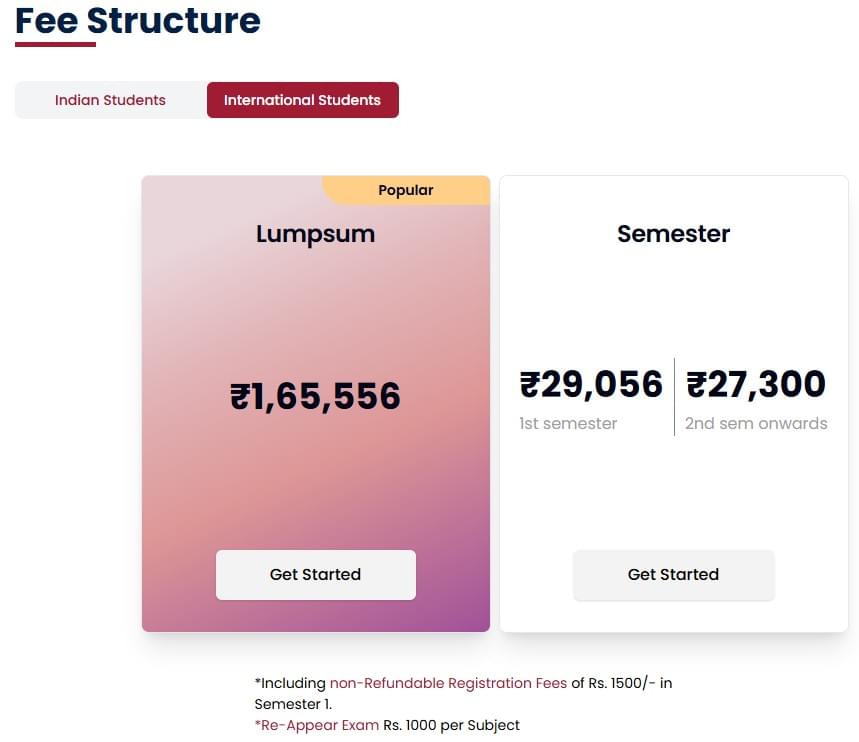Image resolution: width=859 pixels, height=742 pixels.
Task: Click the Popular badge on the Lumpsum card
Action: coord(406,190)
